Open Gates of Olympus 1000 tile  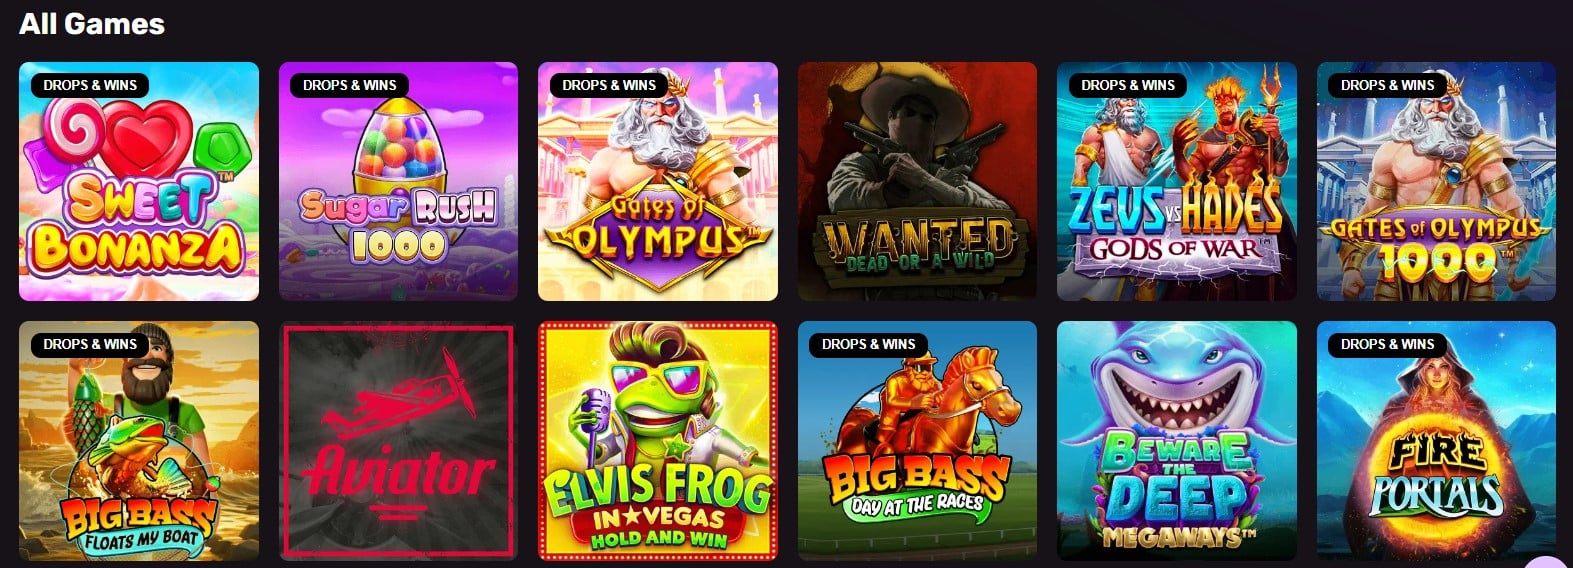pos(1436,181)
